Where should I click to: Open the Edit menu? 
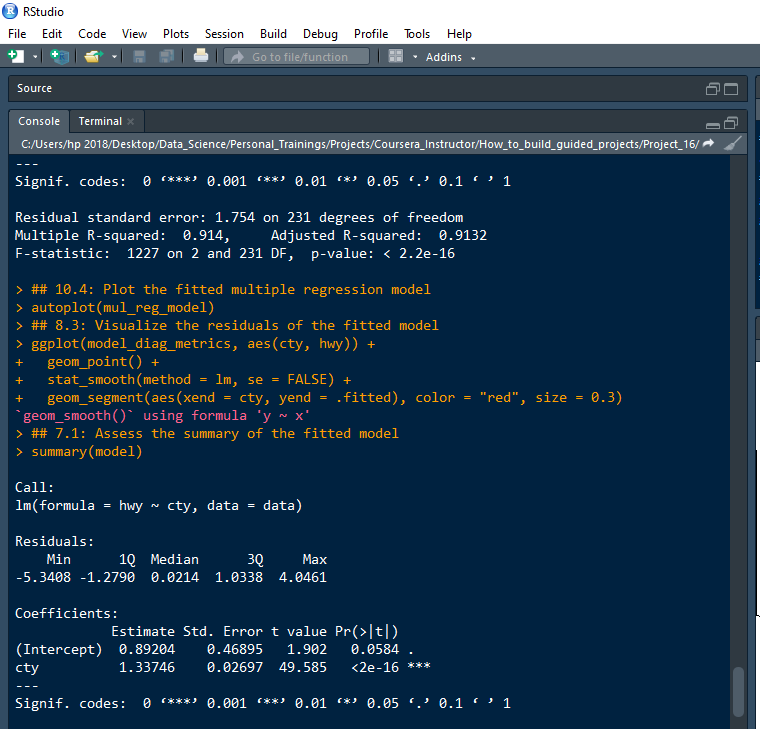tap(52, 34)
